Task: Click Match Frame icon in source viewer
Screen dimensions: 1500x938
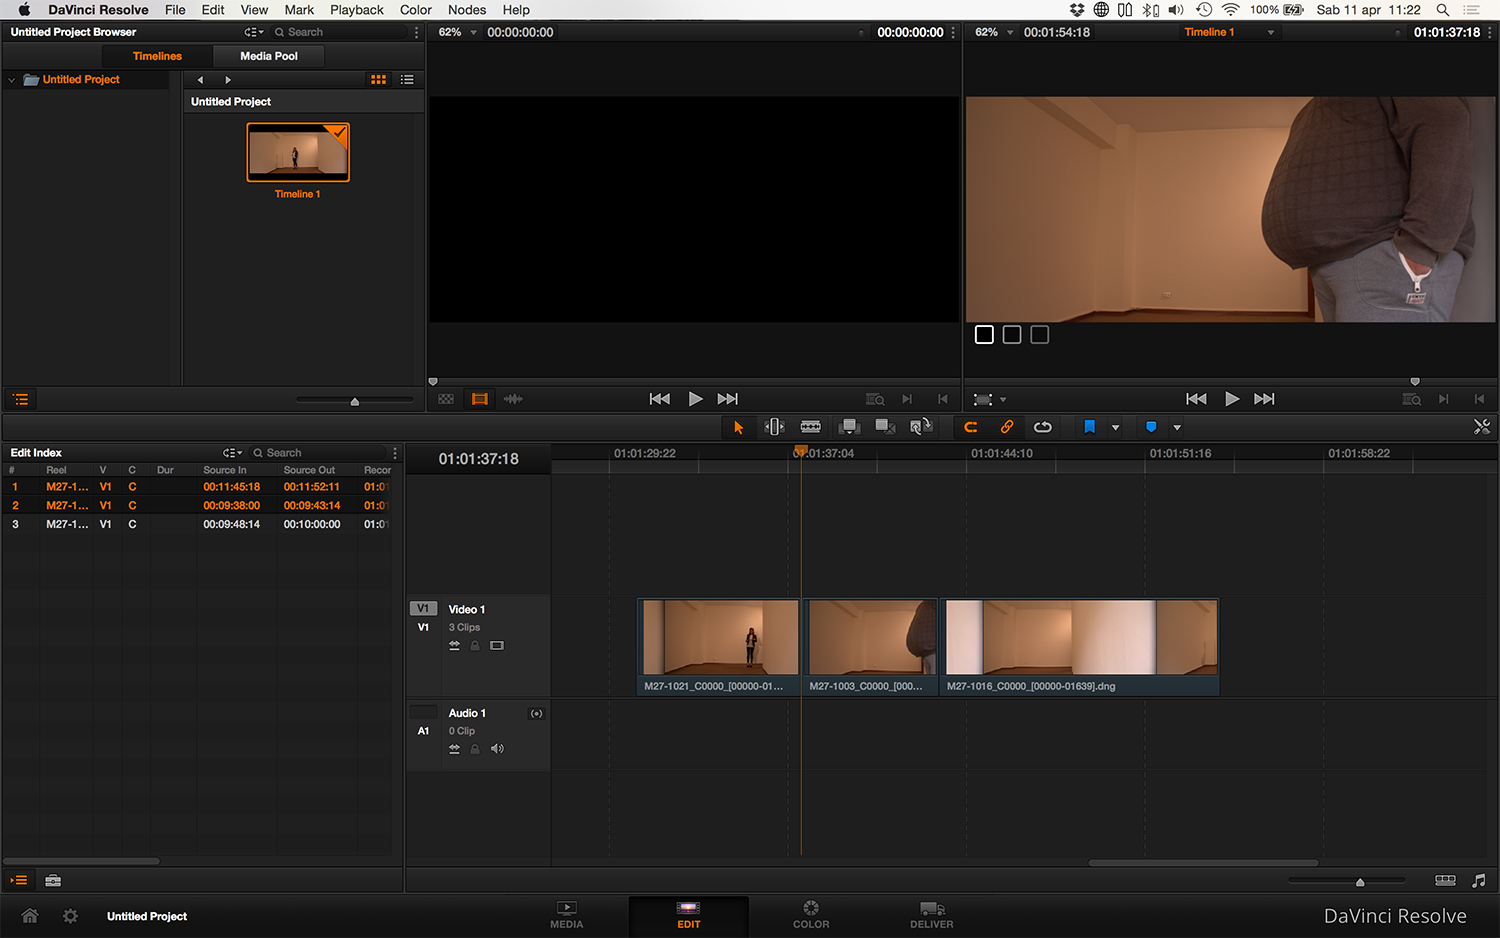Action: tap(875, 399)
